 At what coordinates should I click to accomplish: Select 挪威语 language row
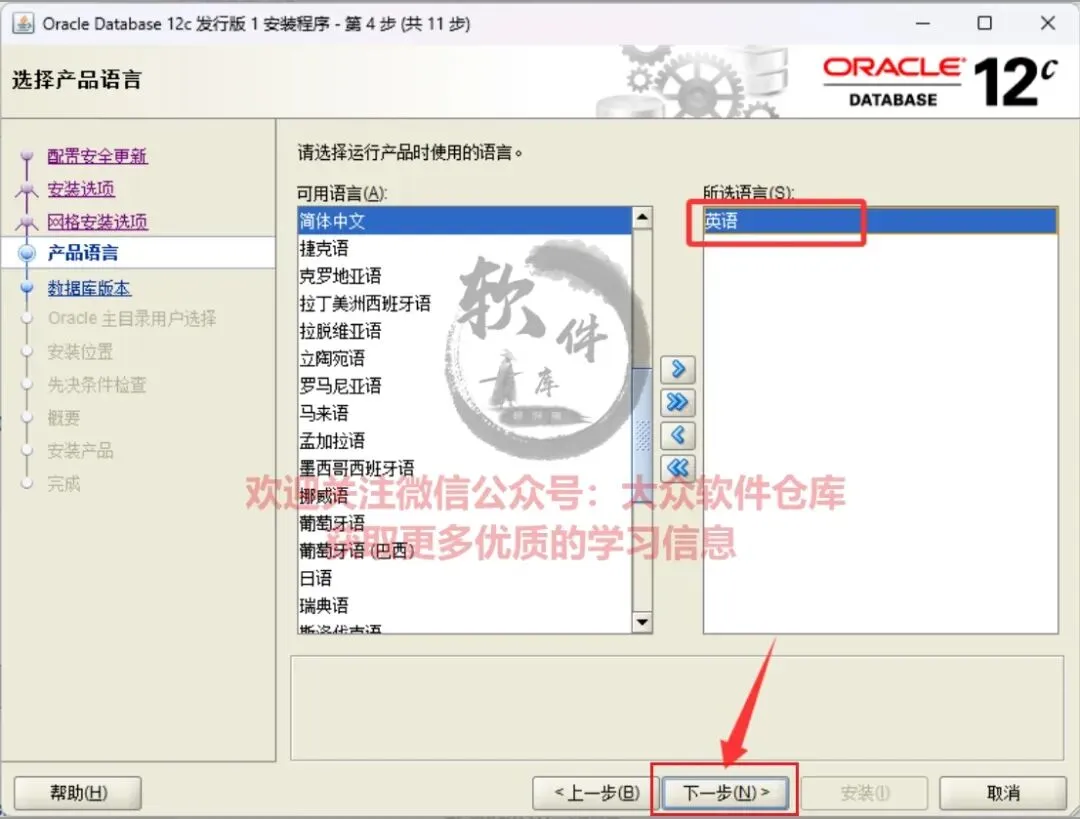465,496
